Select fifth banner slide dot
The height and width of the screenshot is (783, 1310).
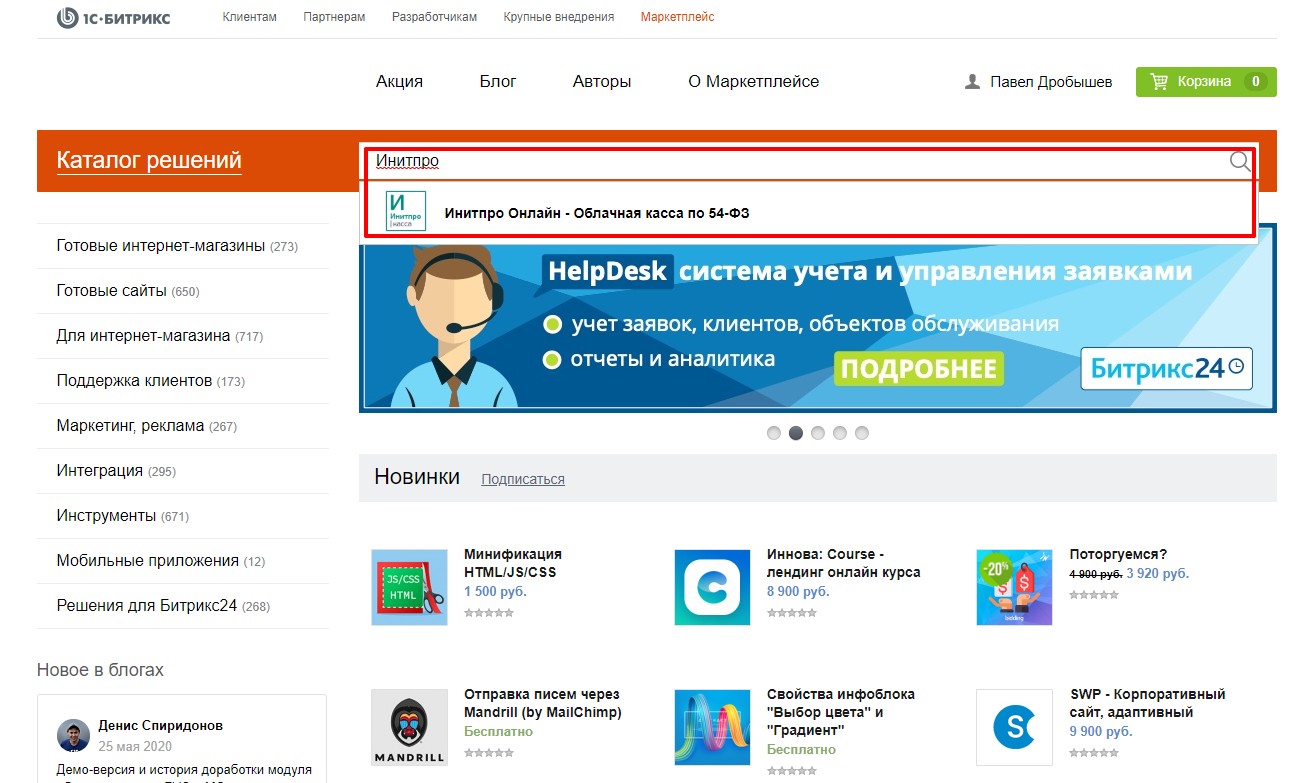click(862, 433)
